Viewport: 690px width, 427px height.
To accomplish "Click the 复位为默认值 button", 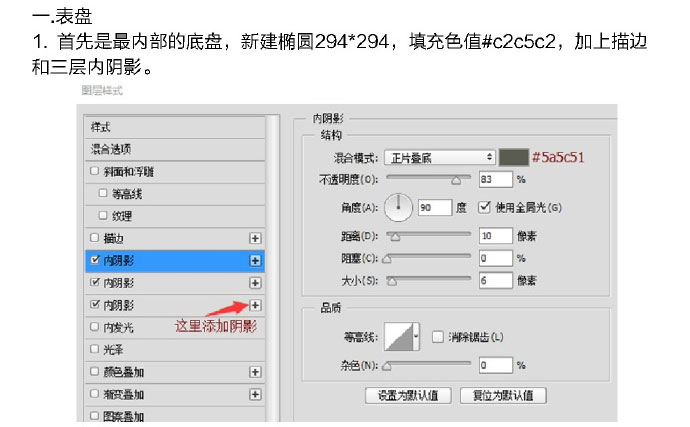I will pos(503,395).
